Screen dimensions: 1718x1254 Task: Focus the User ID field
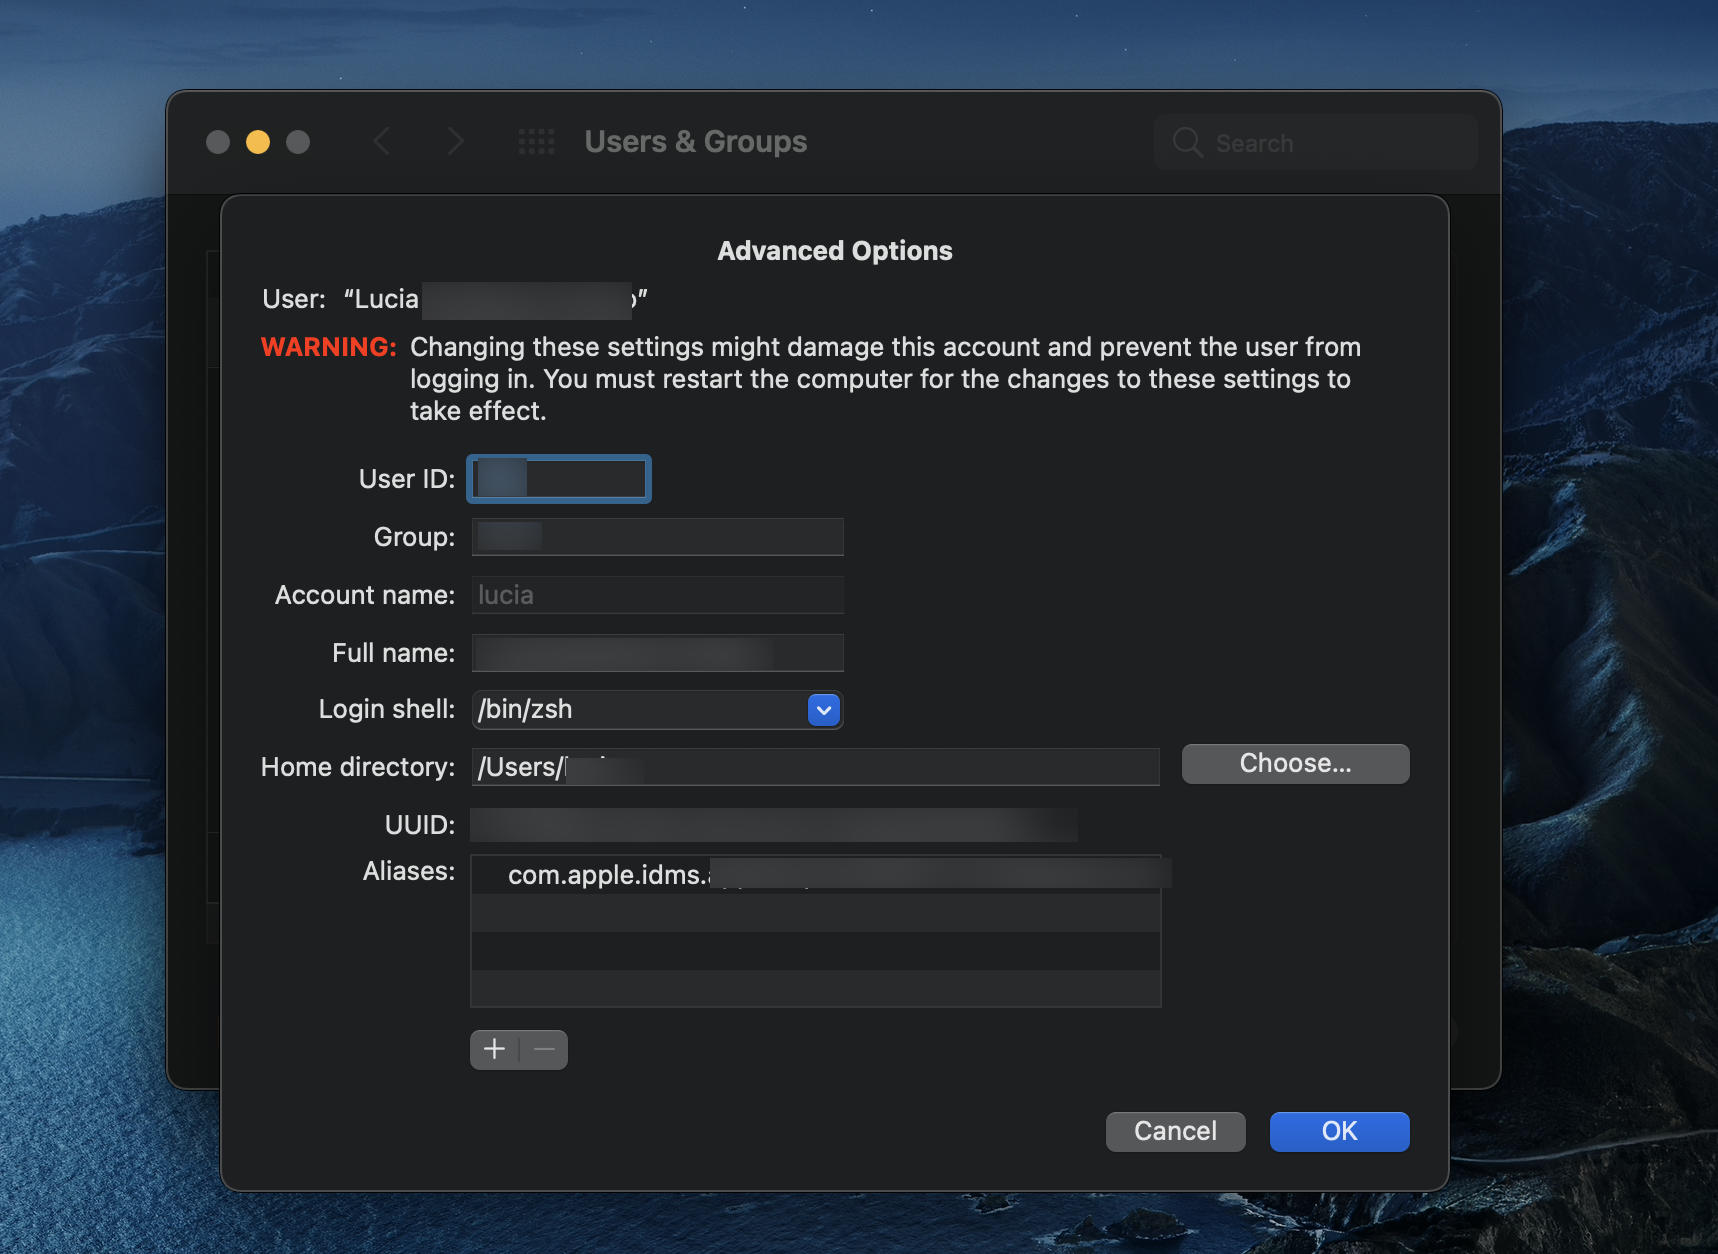[559, 479]
